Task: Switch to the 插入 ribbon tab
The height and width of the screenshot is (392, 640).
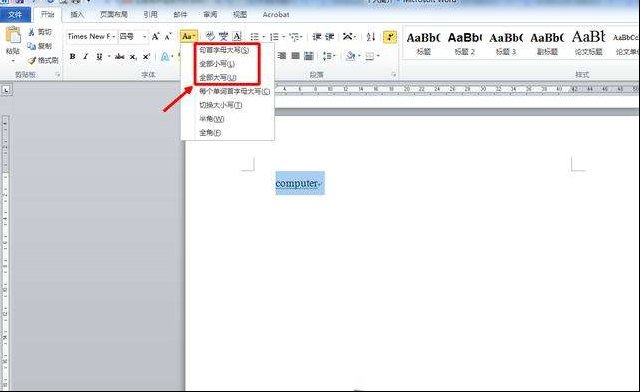Action: coord(77,15)
